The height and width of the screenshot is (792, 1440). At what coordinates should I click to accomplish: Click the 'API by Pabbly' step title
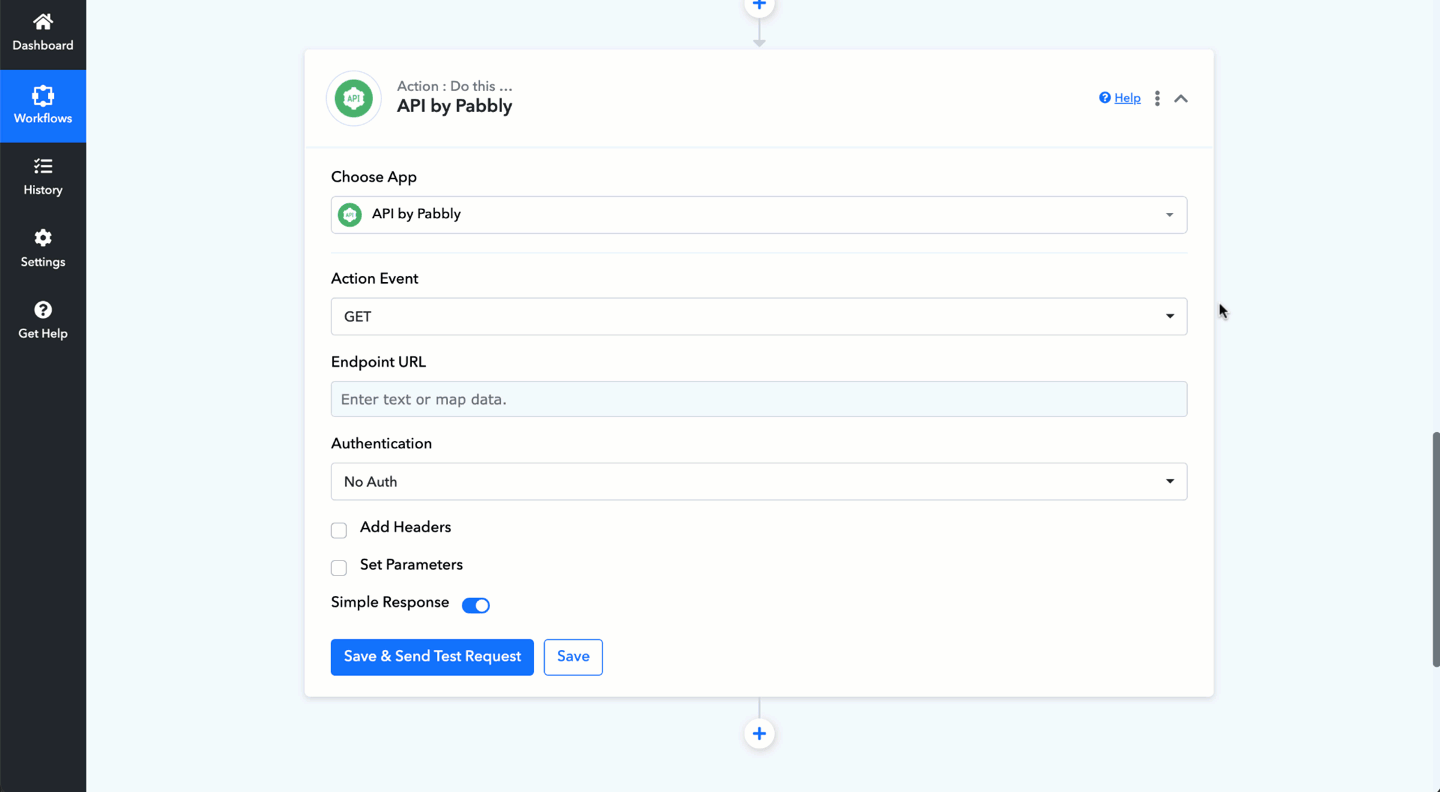pos(454,106)
